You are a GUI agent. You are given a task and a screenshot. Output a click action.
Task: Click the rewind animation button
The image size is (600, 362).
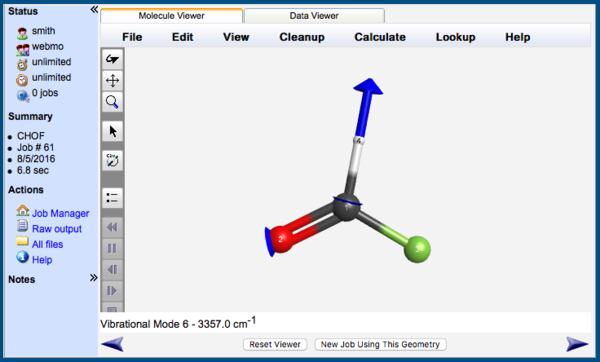click(112, 227)
